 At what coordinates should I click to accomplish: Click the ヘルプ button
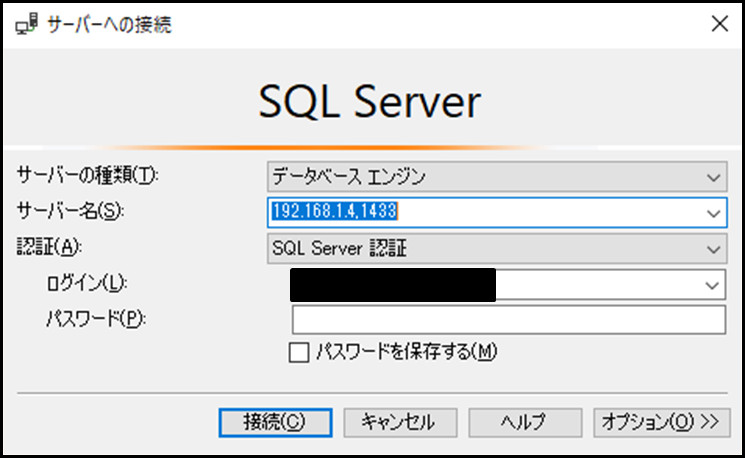click(x=525, y=422)
